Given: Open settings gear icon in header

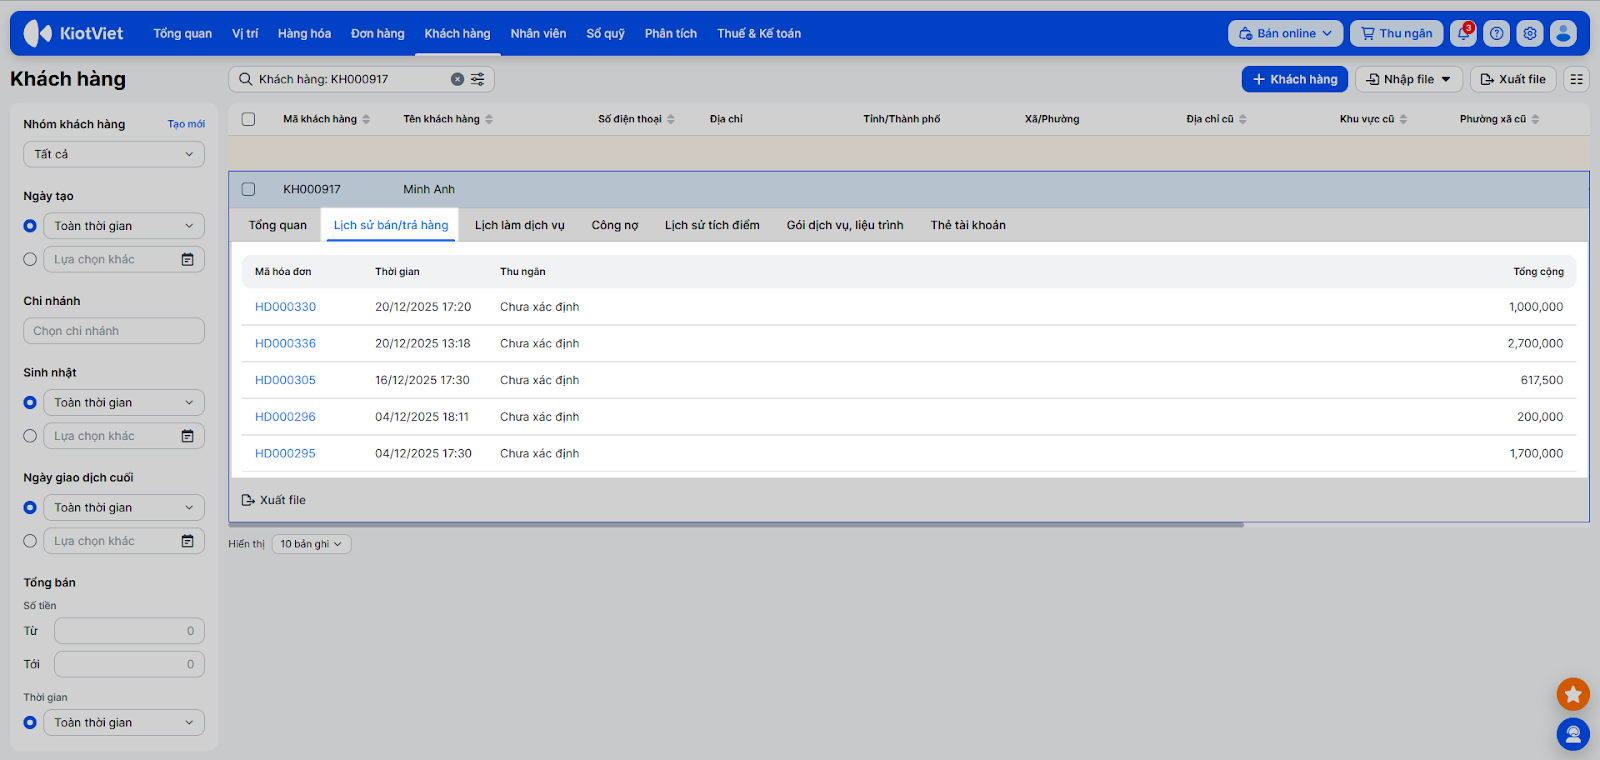Looking at the screenshot, I should click(x=1529, y=34).
